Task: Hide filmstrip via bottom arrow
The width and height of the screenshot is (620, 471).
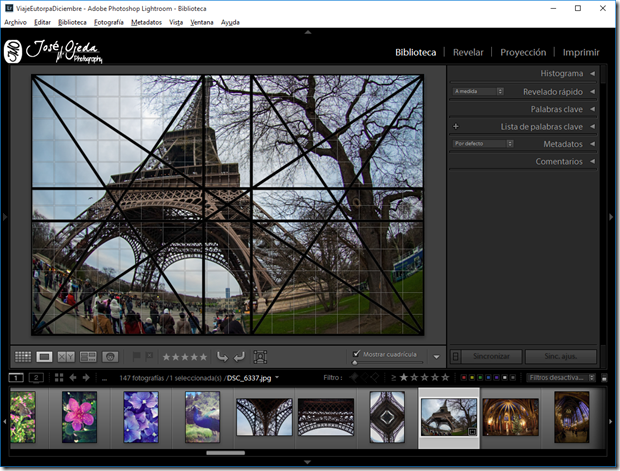Action: [307, 462]
